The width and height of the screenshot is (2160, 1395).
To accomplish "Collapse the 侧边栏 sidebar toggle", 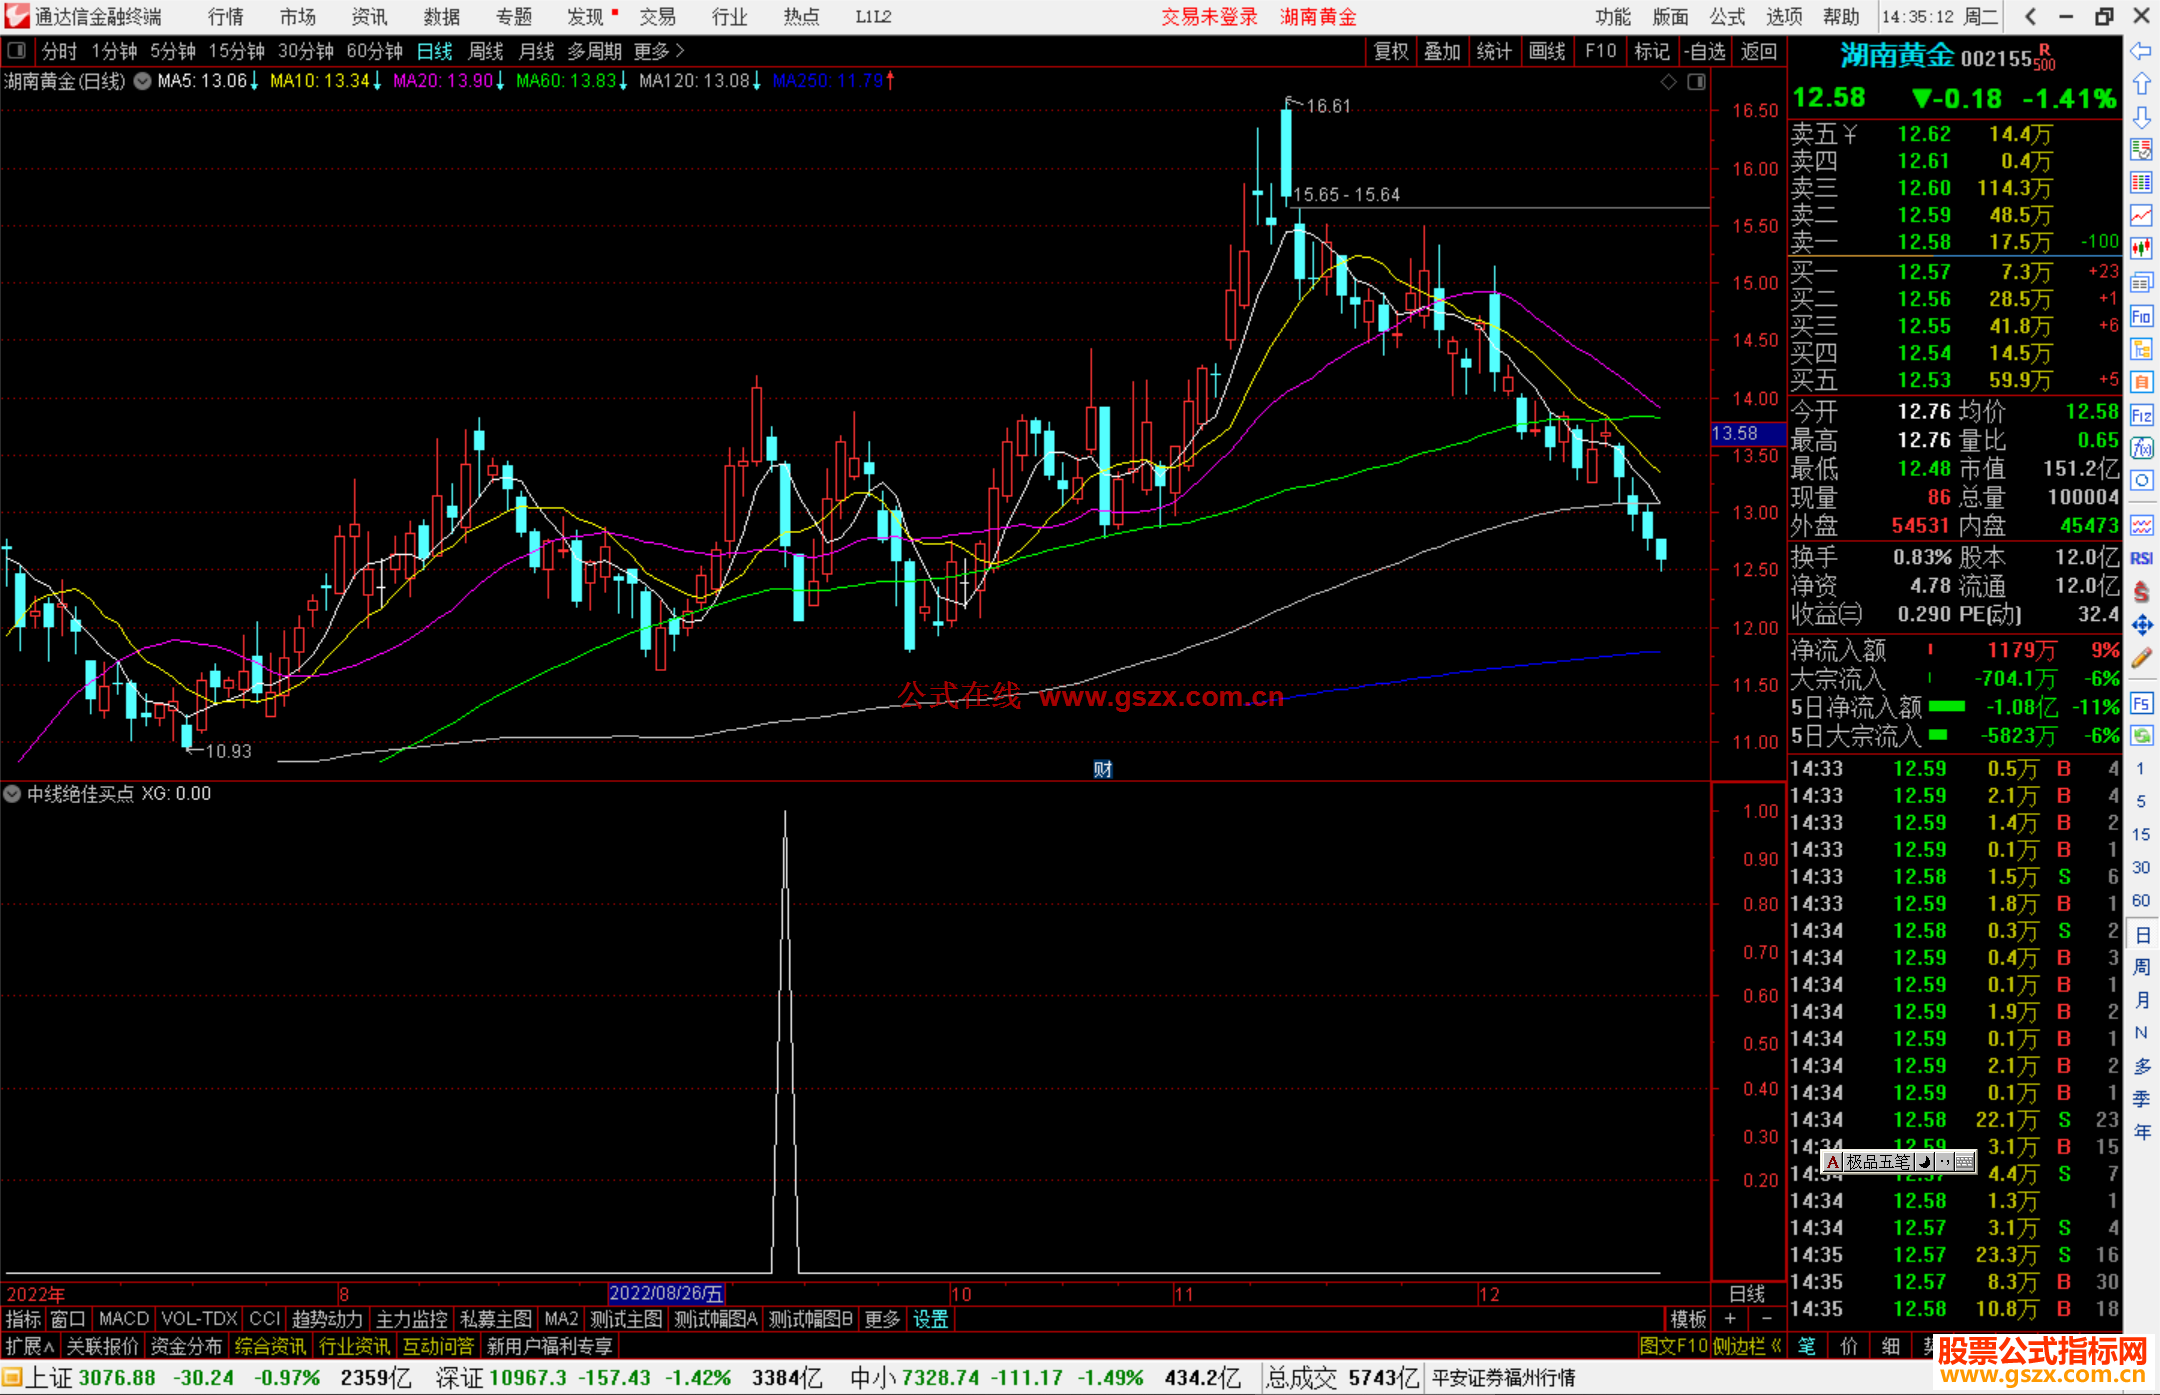I will coord(1747,1346).
